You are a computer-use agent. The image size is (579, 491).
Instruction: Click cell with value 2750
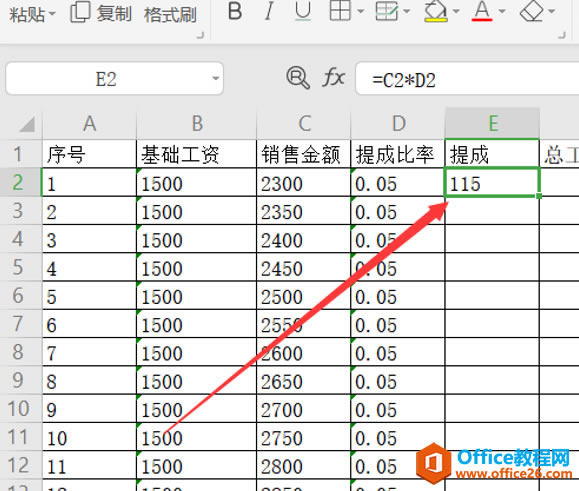pos(304,437)
